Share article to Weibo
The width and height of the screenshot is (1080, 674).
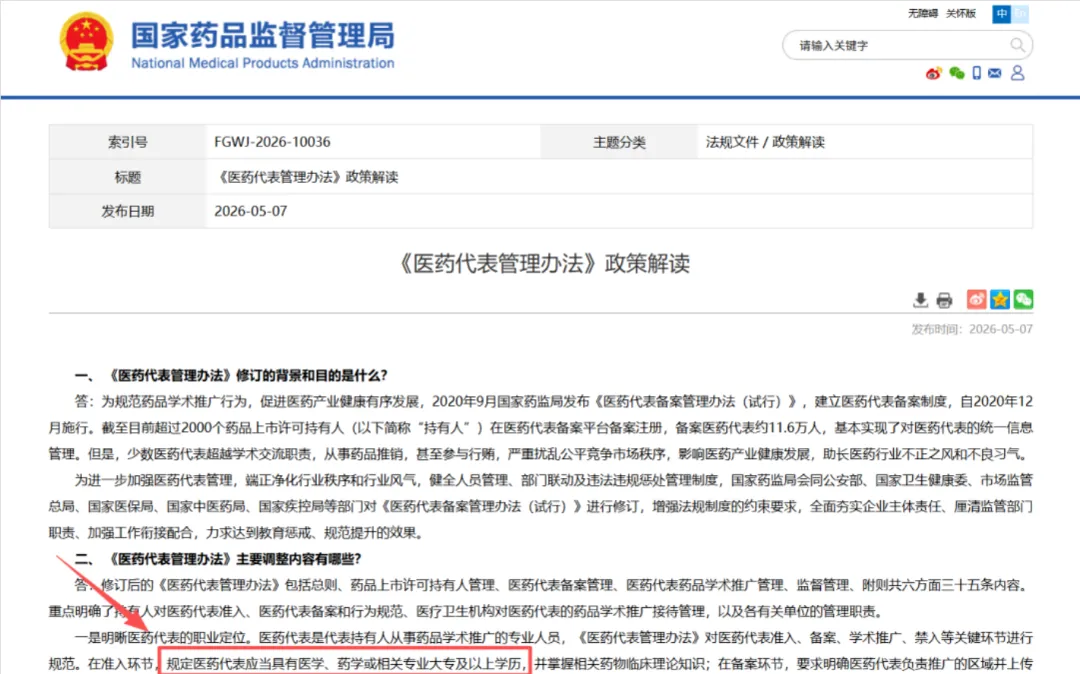pos(976,299)
